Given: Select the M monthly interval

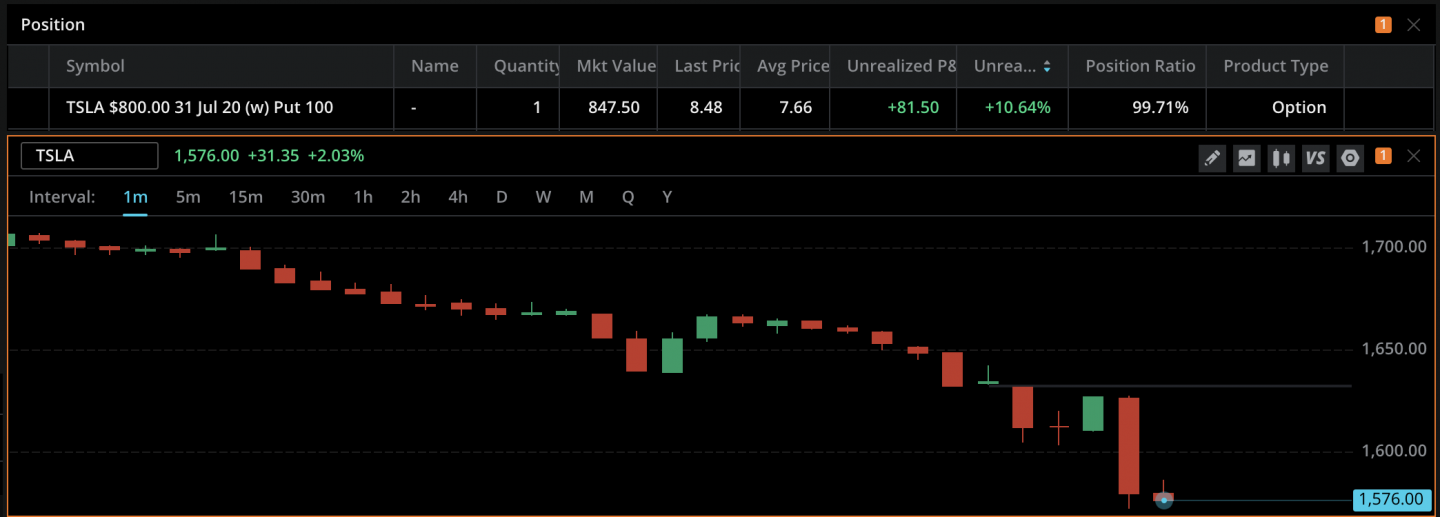Looking at the screenshot, I should (x=586, y=197).
